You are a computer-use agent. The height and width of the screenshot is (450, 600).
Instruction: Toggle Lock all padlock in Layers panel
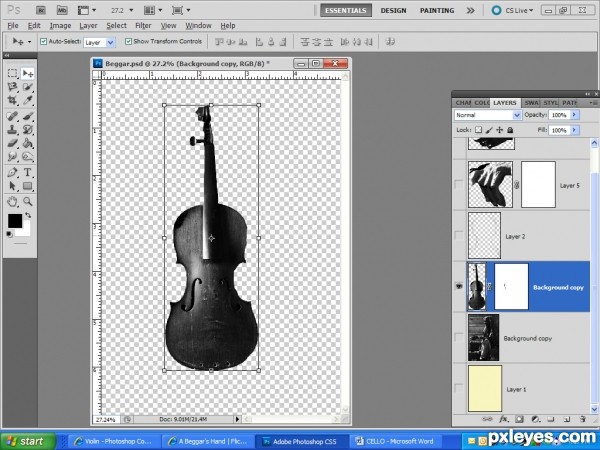tap(510, 130)
